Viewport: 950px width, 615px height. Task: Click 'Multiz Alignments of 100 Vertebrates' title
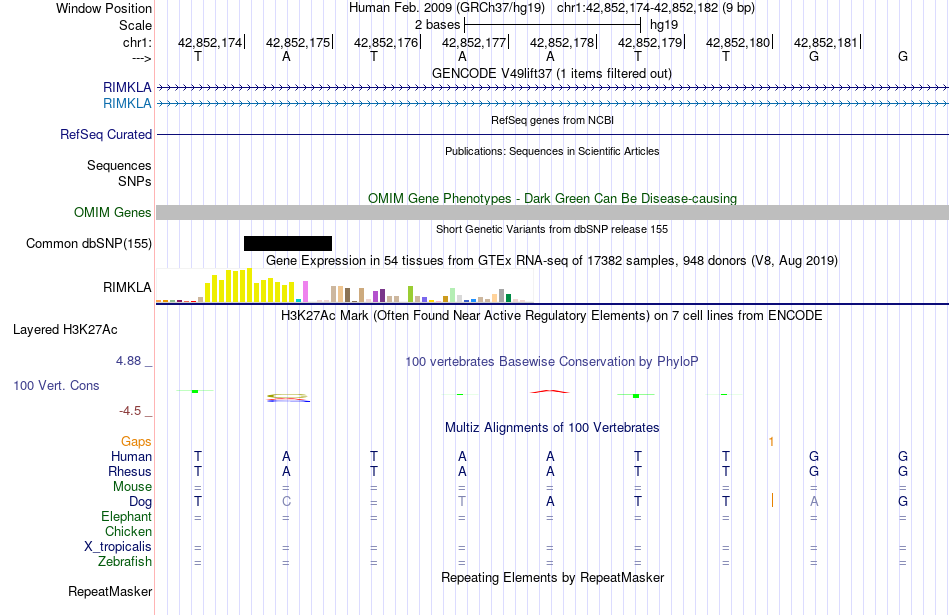[552, 428]
